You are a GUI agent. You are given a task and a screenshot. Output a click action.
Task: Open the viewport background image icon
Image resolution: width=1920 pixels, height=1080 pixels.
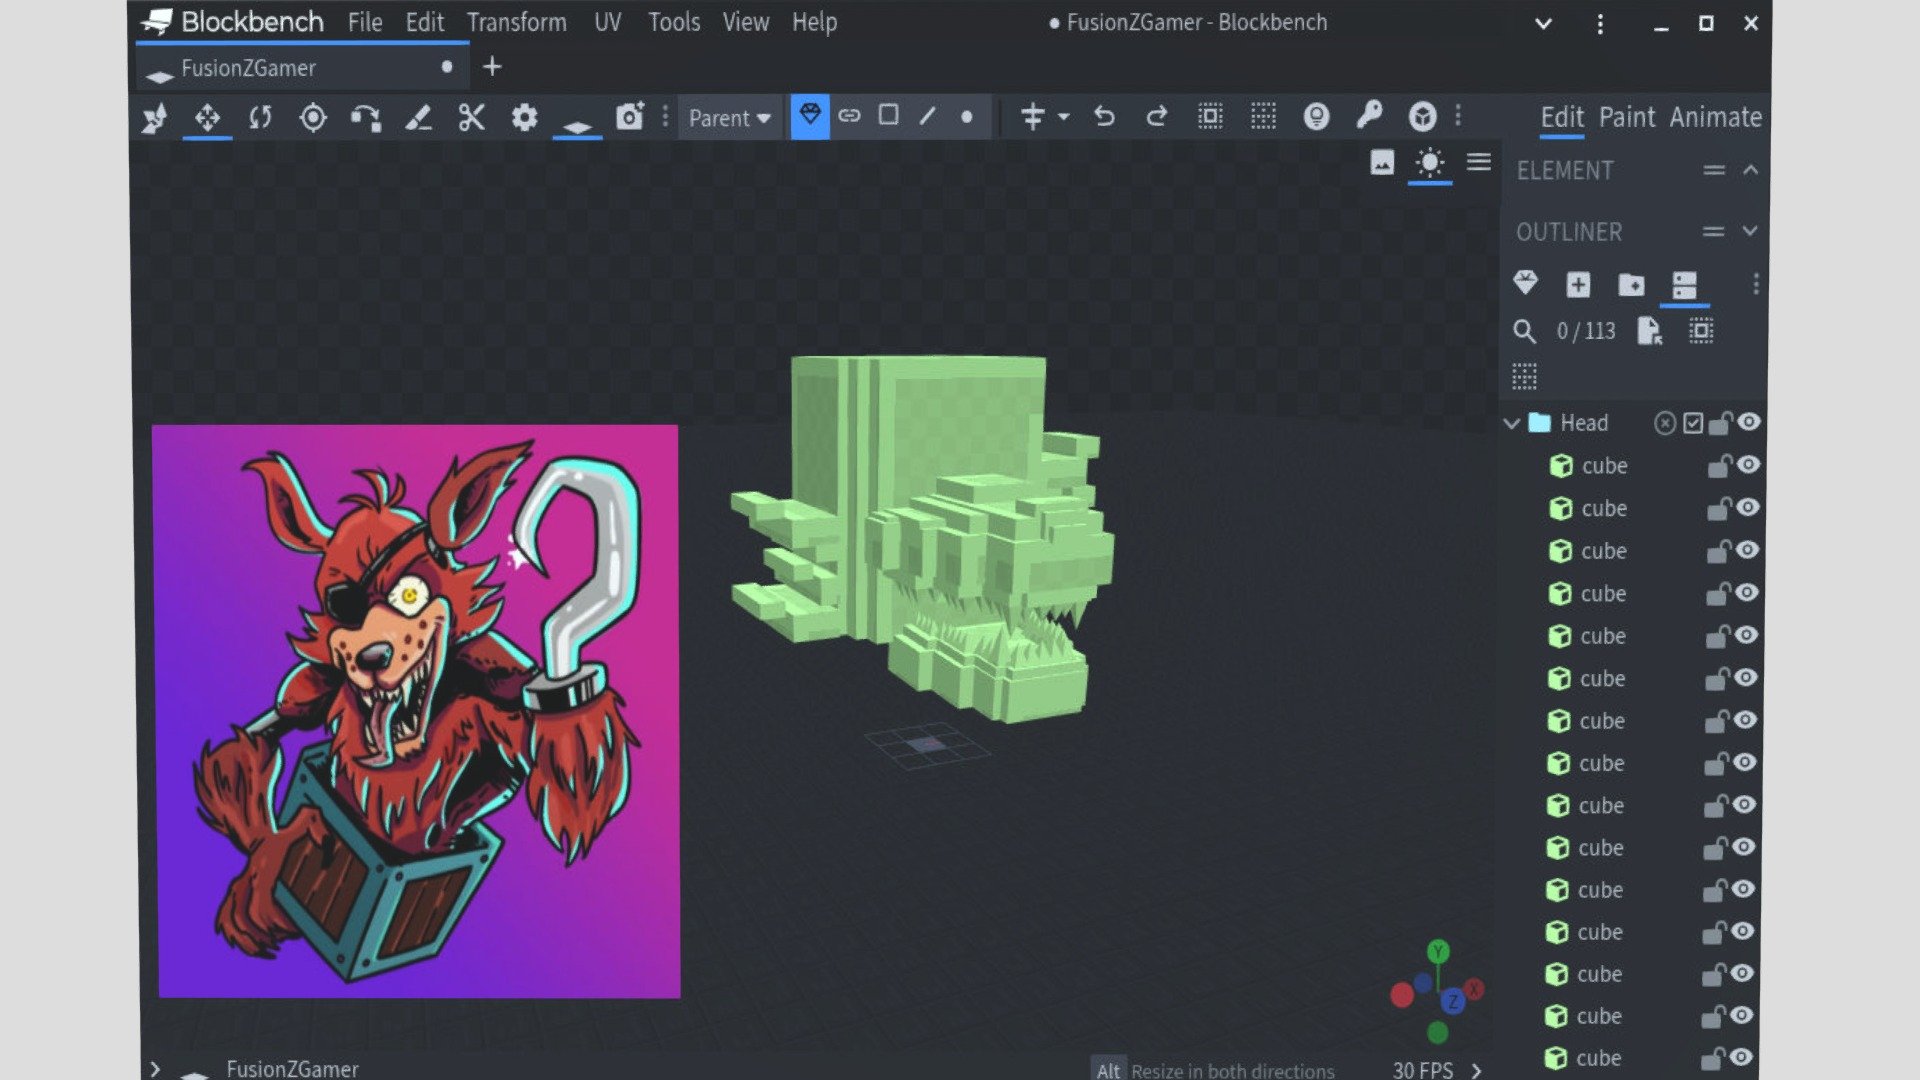coord(1382,162)
